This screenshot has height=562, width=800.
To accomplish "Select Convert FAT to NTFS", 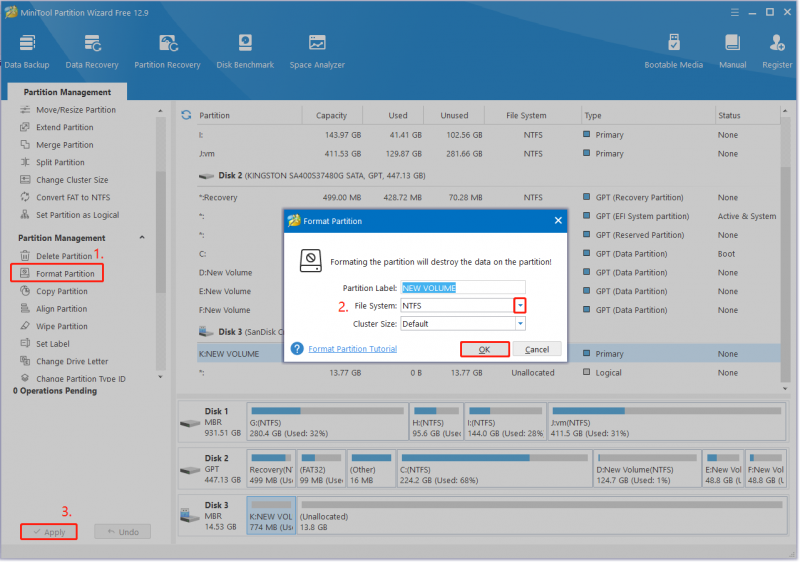I will click(x=65, y=197).
